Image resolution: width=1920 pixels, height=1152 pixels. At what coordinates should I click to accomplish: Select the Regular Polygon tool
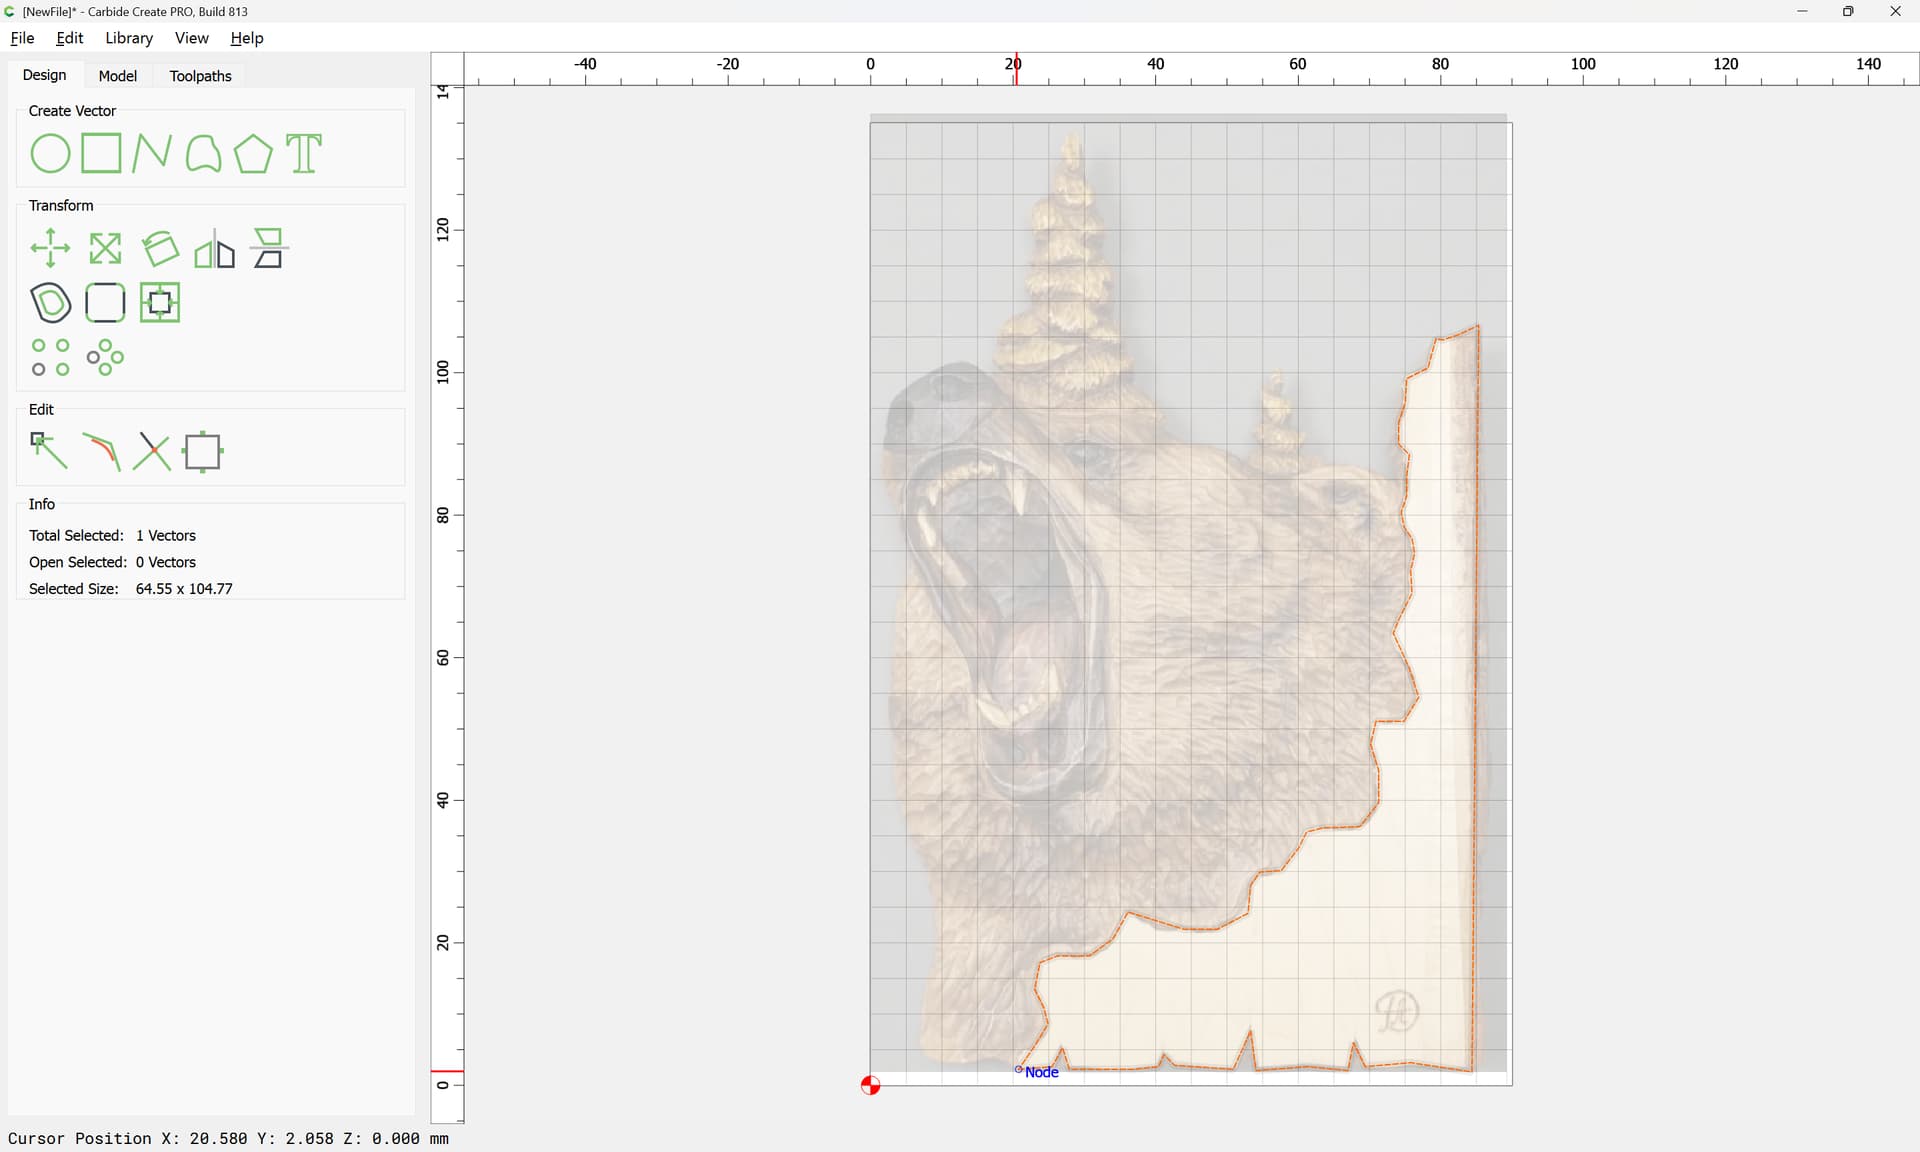click(253, 154)
